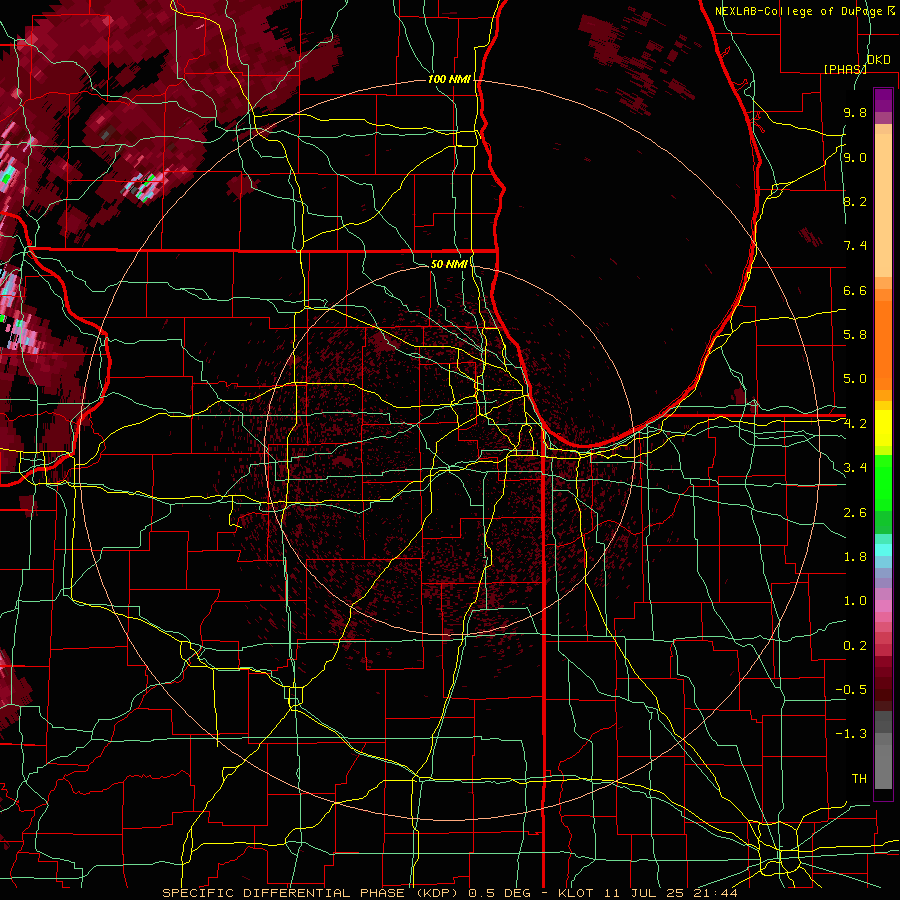The width and height of the screenshot is (900, 900).
Task: Pick the purple band atop color scale
Action: 883,100
